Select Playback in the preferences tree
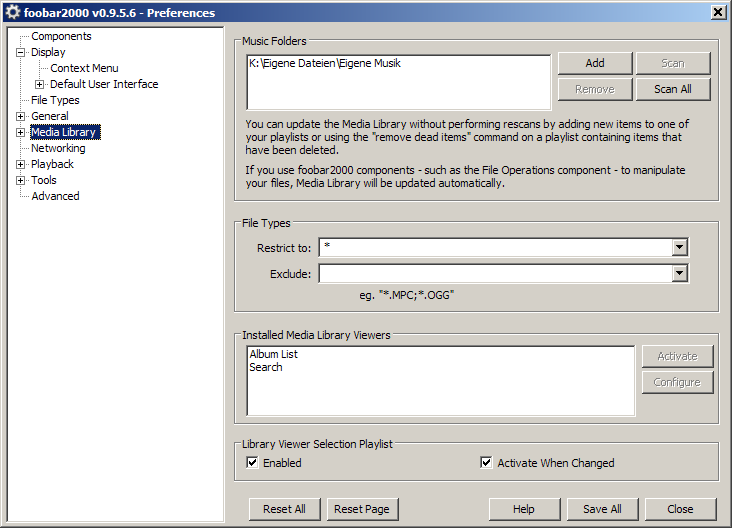 [52, 164]
